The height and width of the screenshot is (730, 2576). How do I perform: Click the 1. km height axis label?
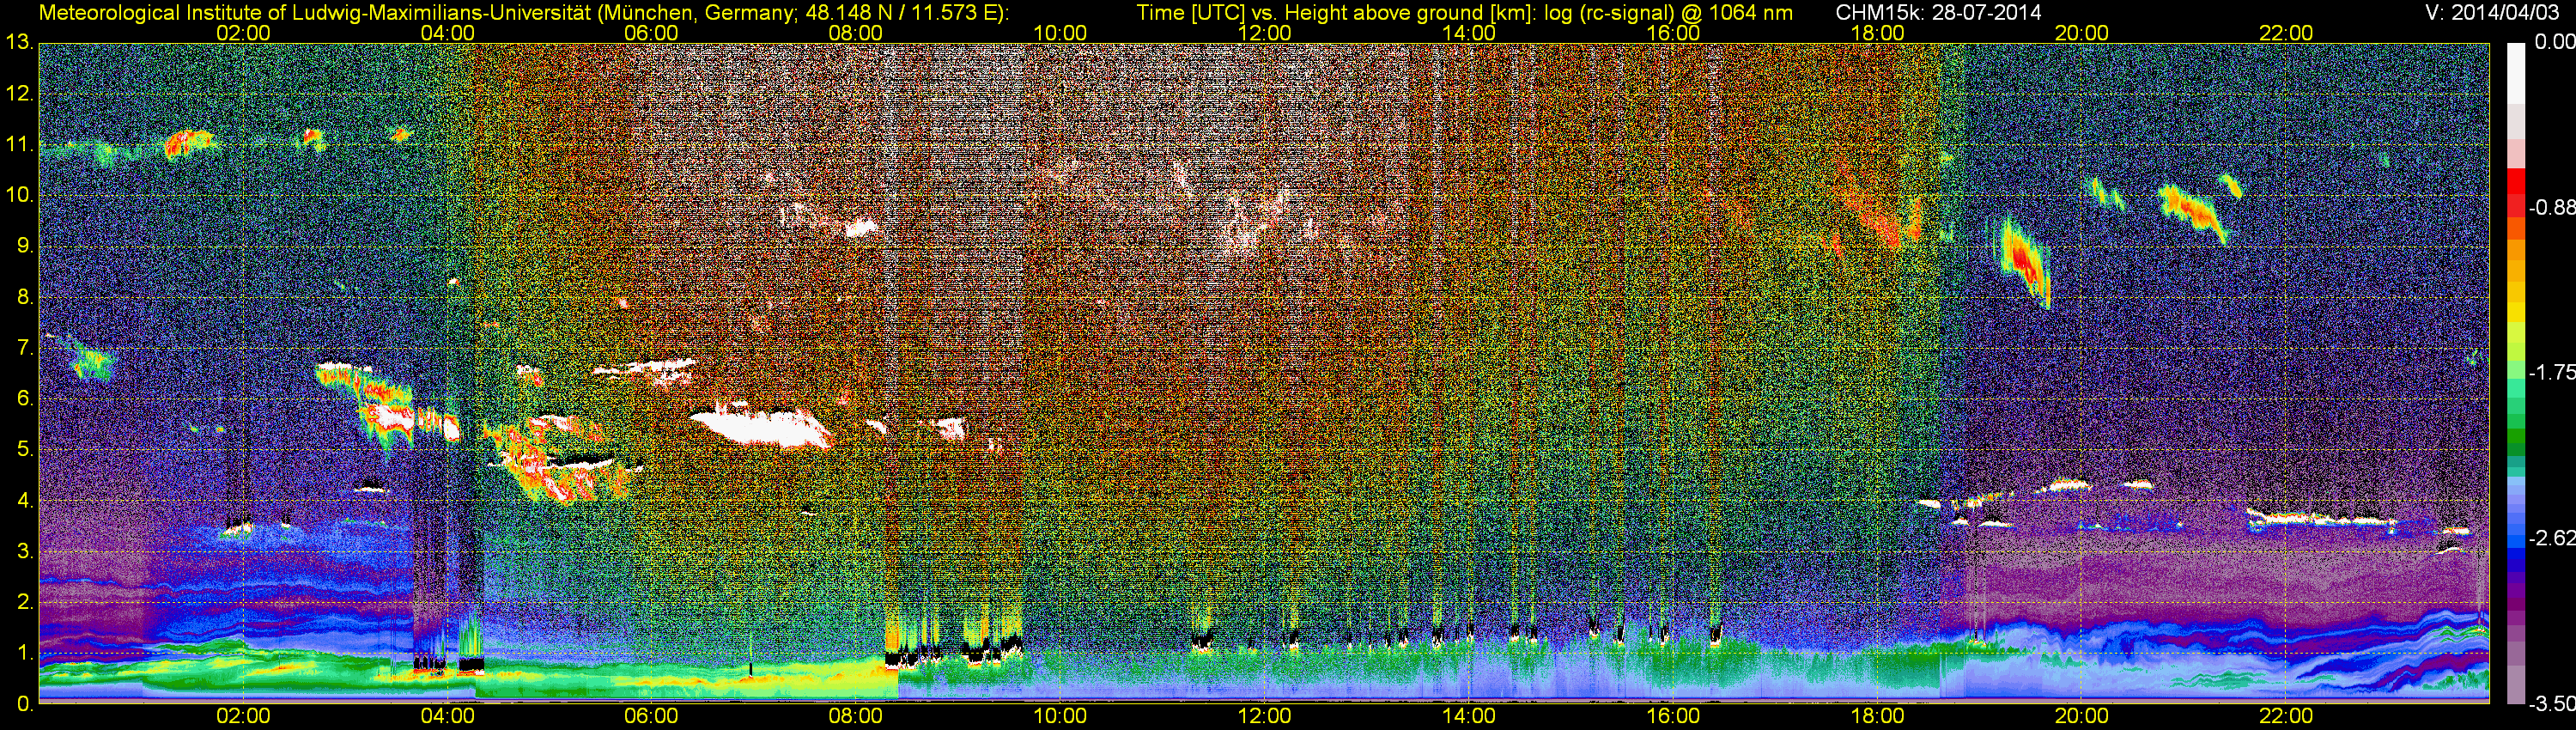click(x=25, y=653)
